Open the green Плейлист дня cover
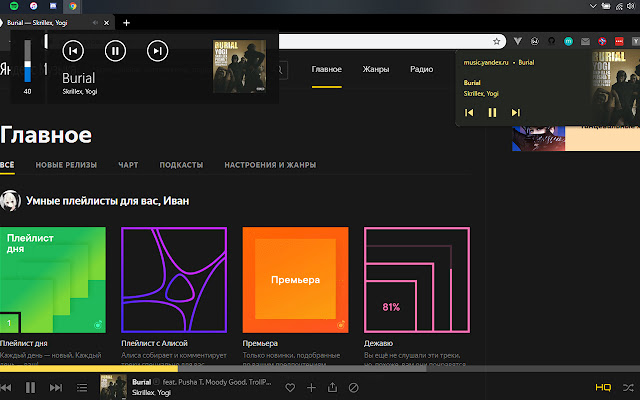Viewport: 640px width, 400px height. 53,280
